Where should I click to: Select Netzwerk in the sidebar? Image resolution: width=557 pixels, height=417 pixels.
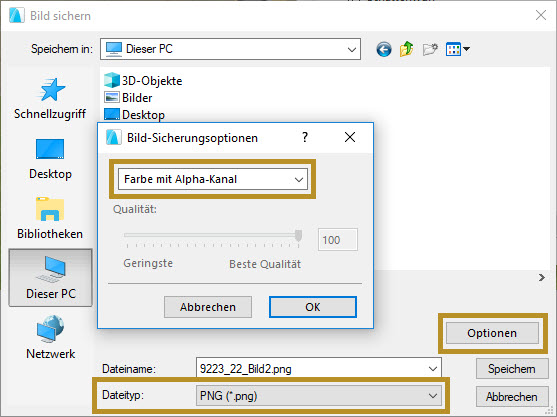[x=50, y=337]
